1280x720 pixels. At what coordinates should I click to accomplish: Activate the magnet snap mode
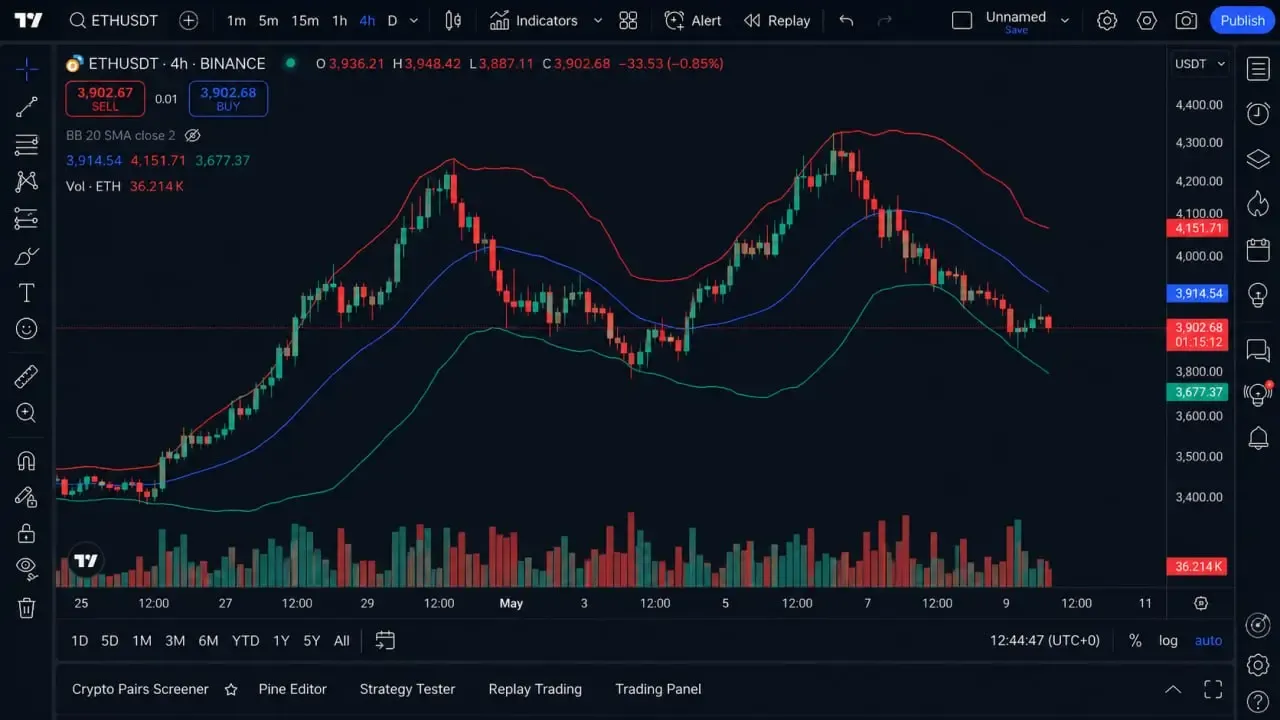[x=27, y=461]
